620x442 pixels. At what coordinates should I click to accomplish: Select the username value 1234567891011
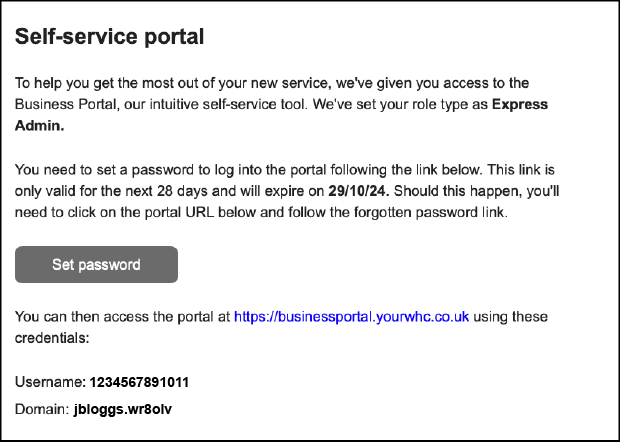pyautogui.click(x=139, y=382)
